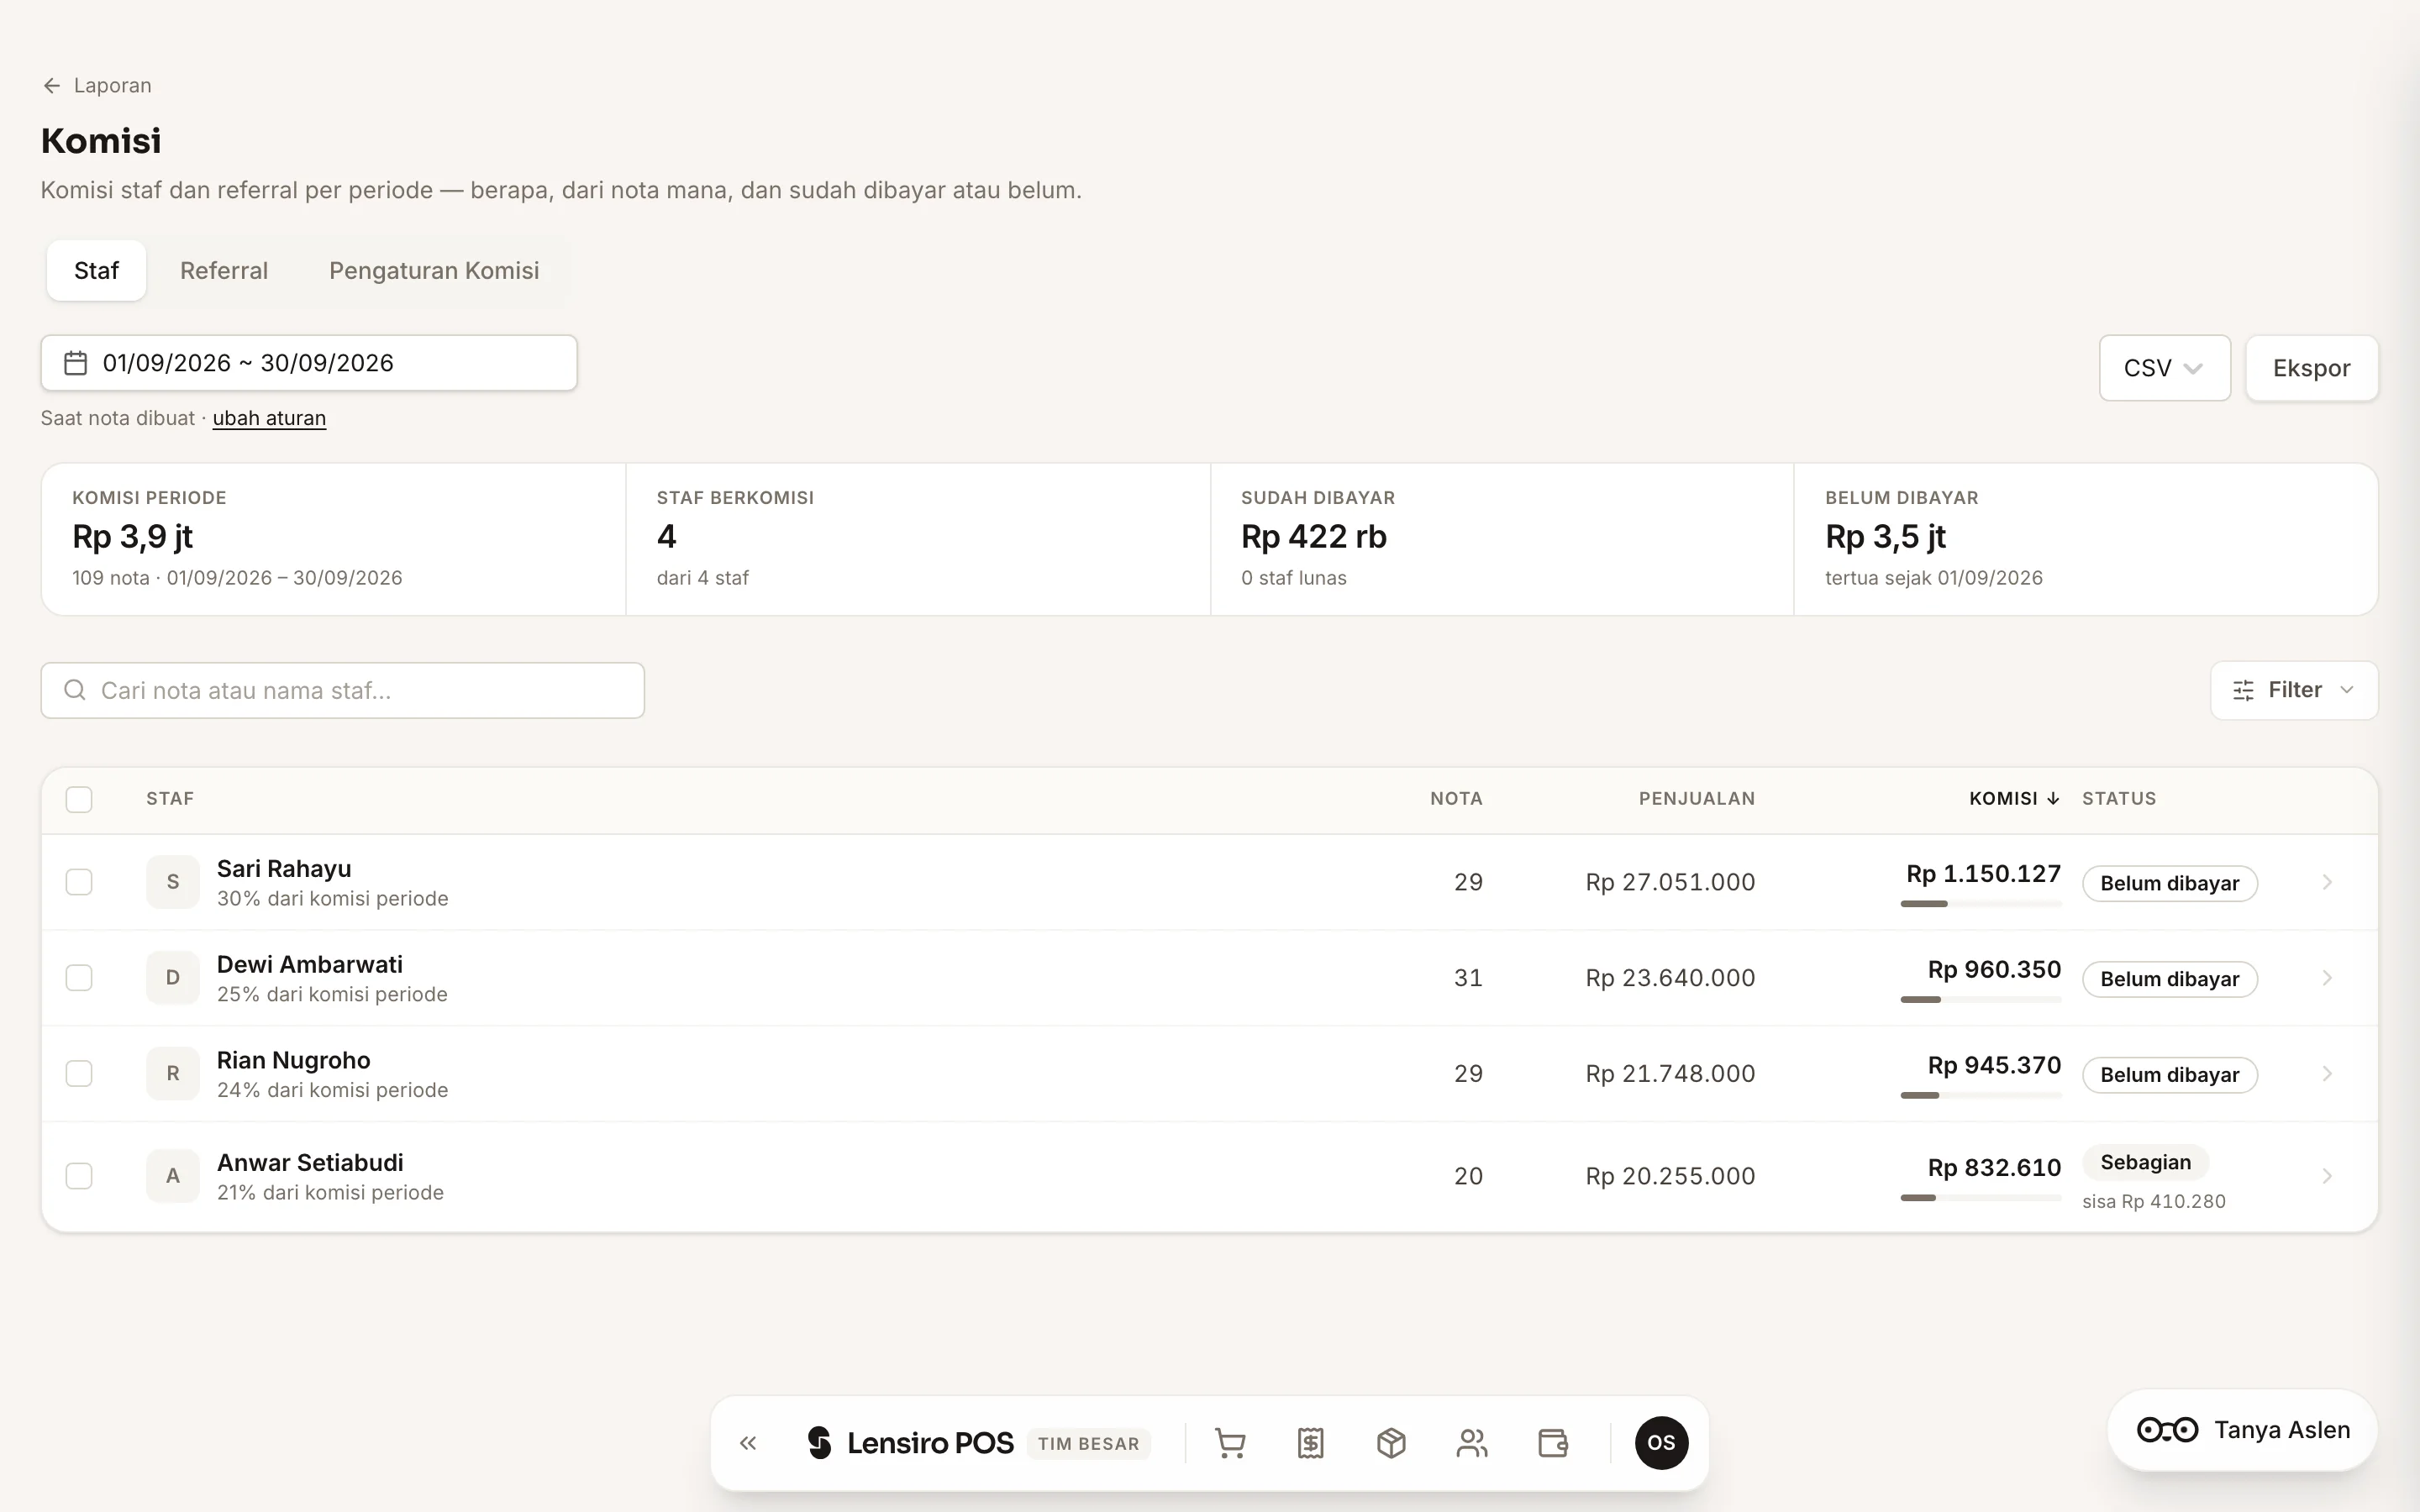Click Anwar Setiabudi's commission progress bar
This screenshot has height=1512, width=2420.
tap(1981, 1198)
